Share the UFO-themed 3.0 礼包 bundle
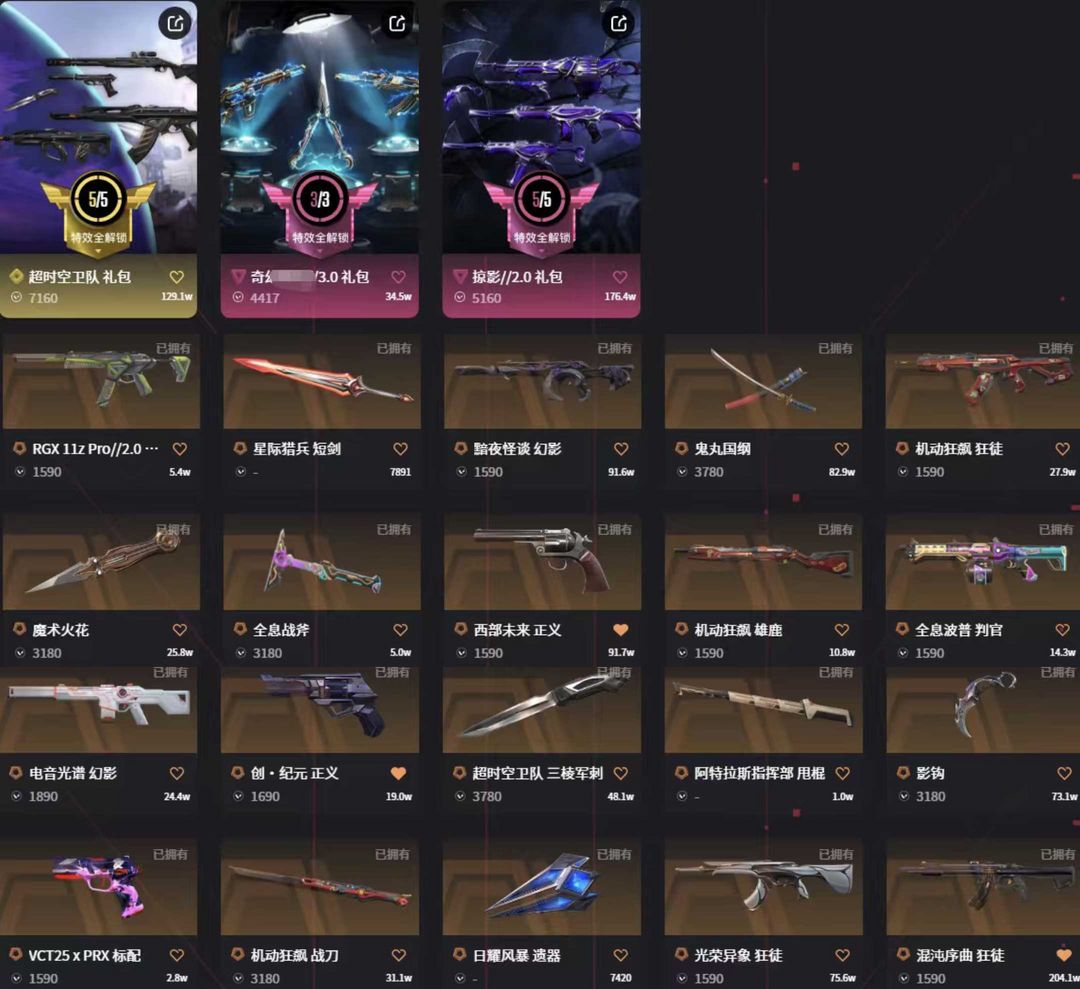 point(397,24)
